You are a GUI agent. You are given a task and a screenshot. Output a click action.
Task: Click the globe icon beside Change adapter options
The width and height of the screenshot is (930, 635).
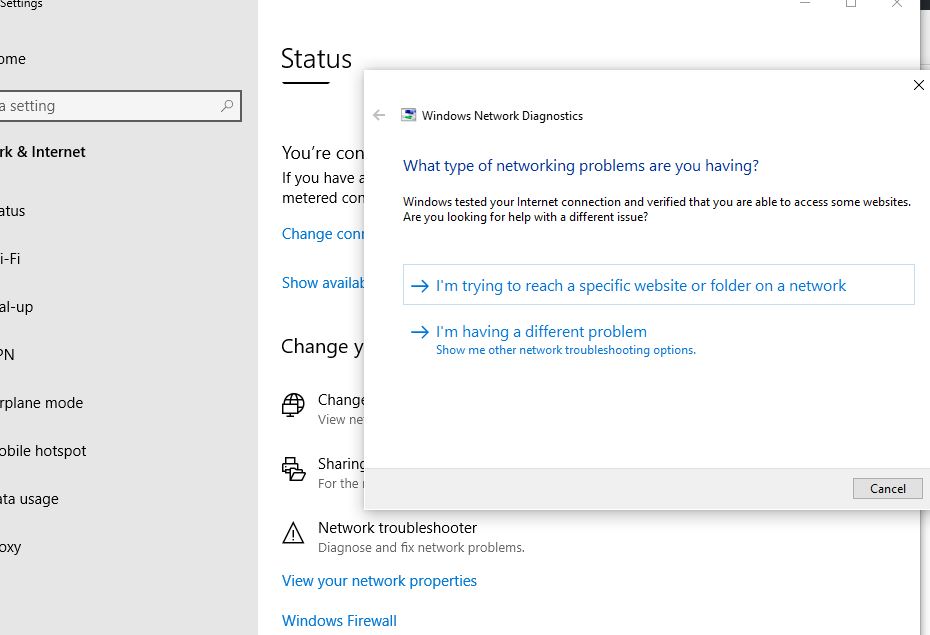pos(293,404)
